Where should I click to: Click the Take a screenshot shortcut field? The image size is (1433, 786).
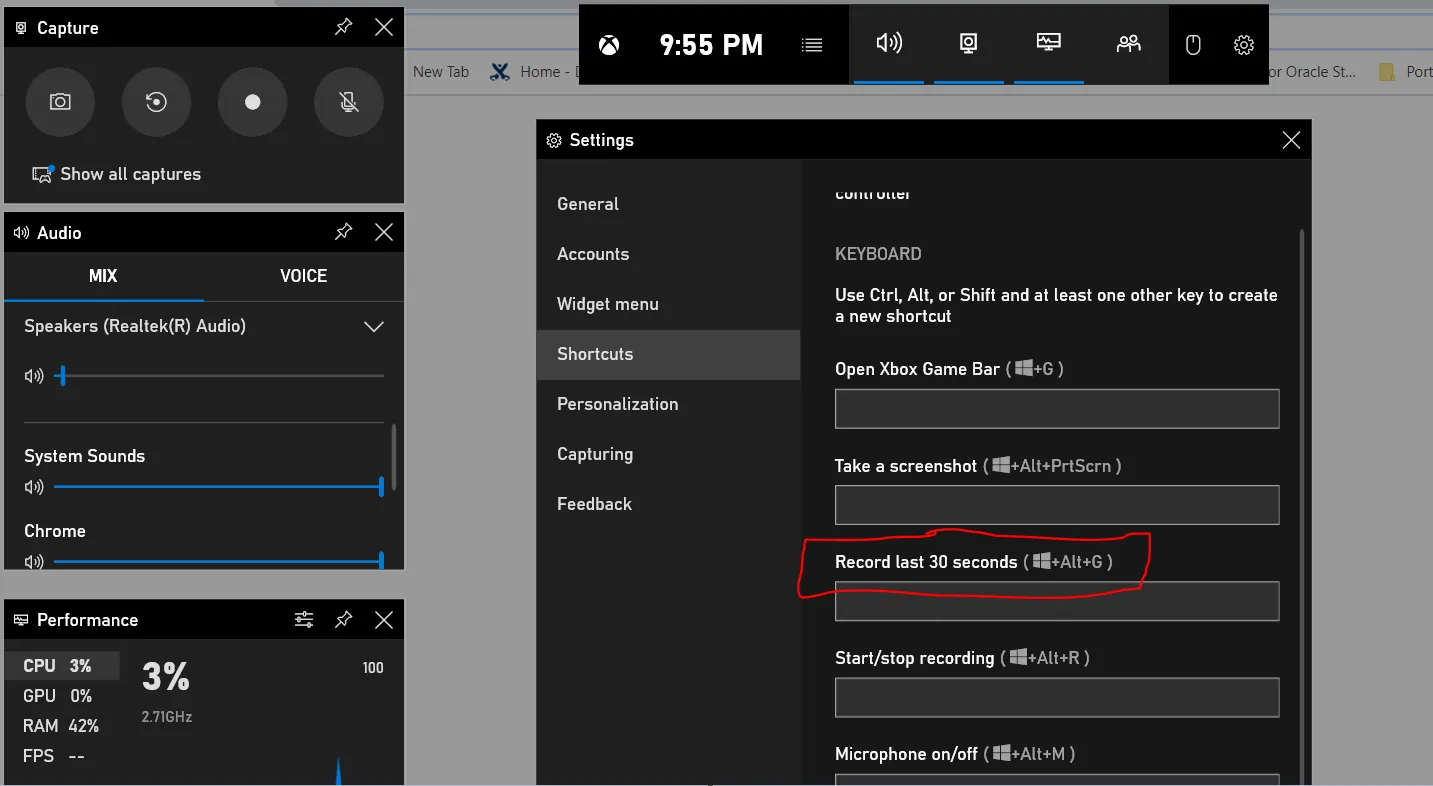1057,505
